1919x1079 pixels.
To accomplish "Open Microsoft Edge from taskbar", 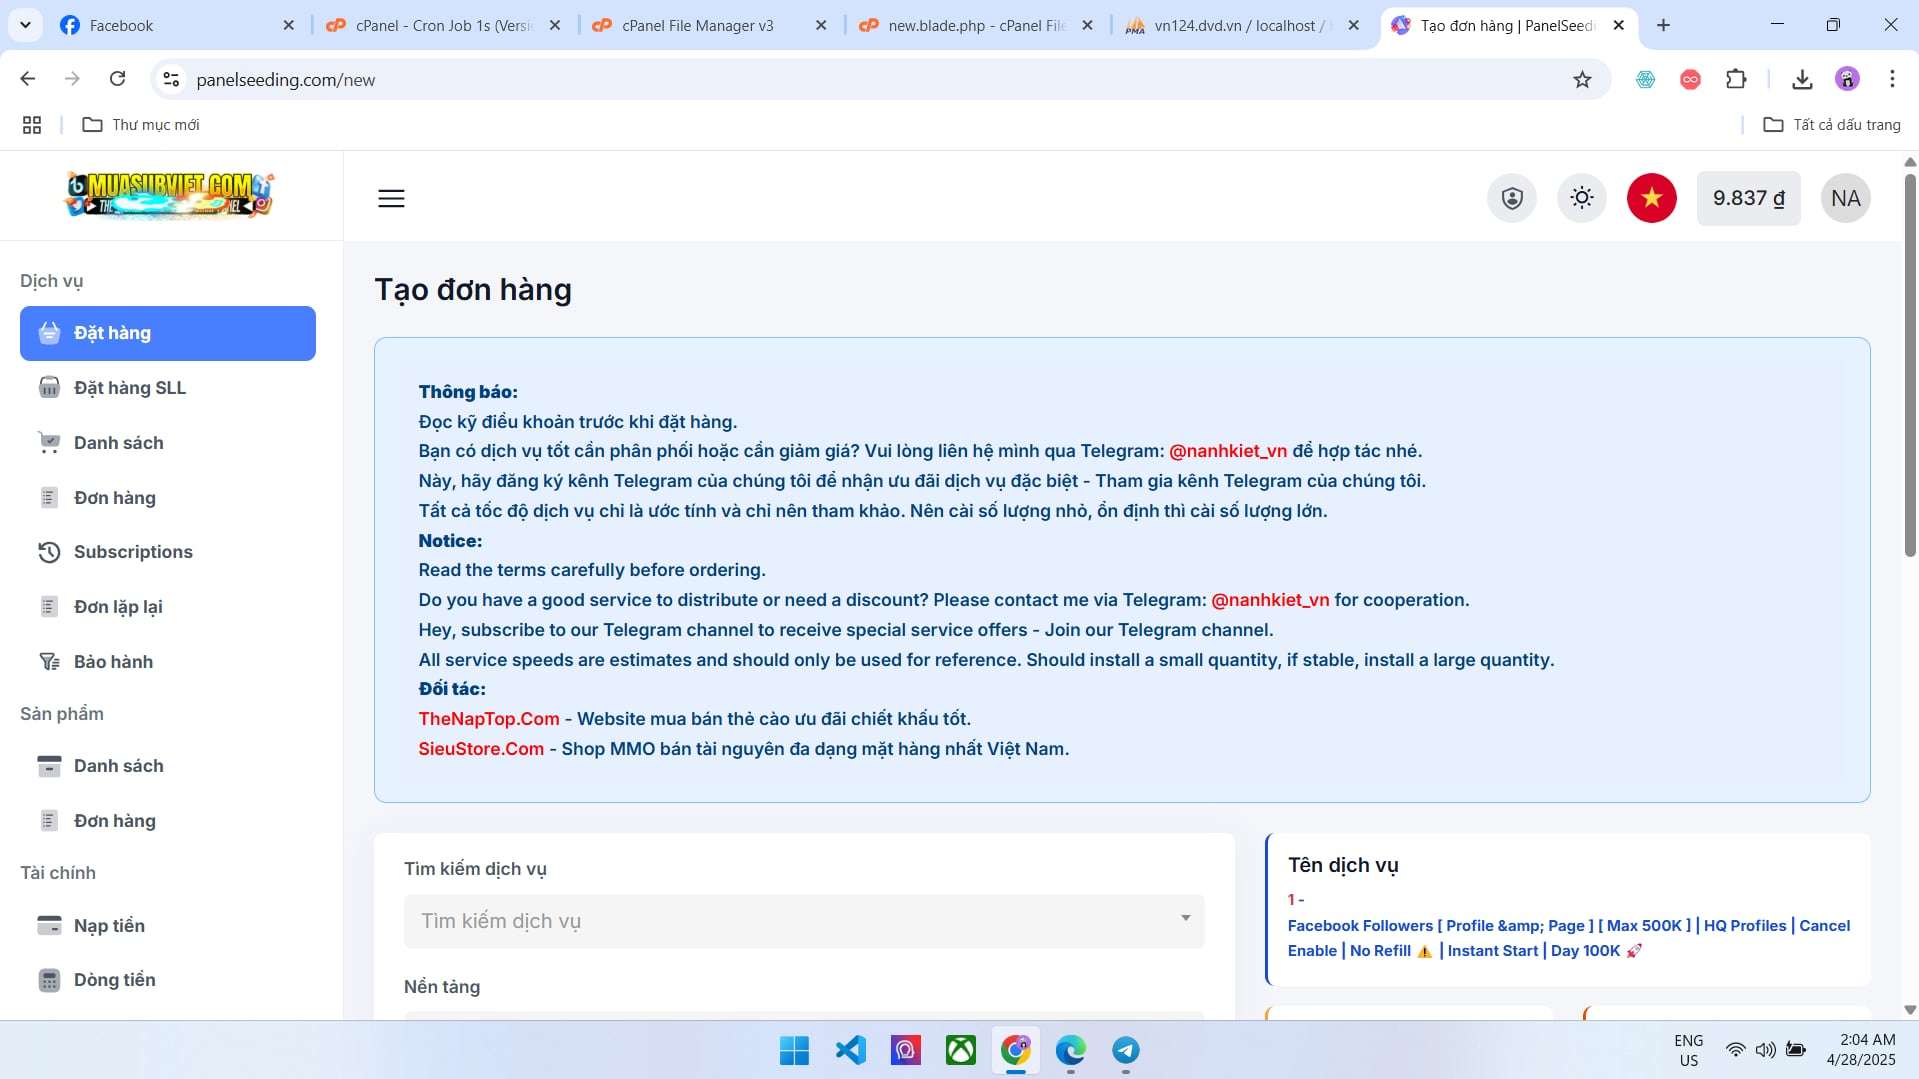I will [1071, 1051].
